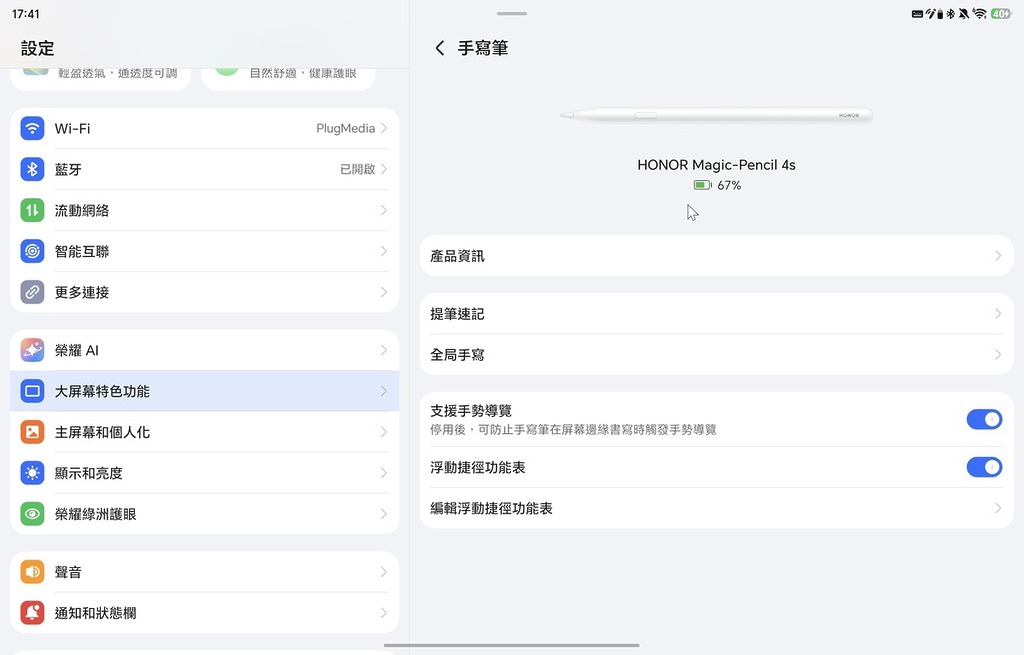Tap the muted bell status bar icon
The width and height of the screenshot is (1024, 655).
[964, 14]
